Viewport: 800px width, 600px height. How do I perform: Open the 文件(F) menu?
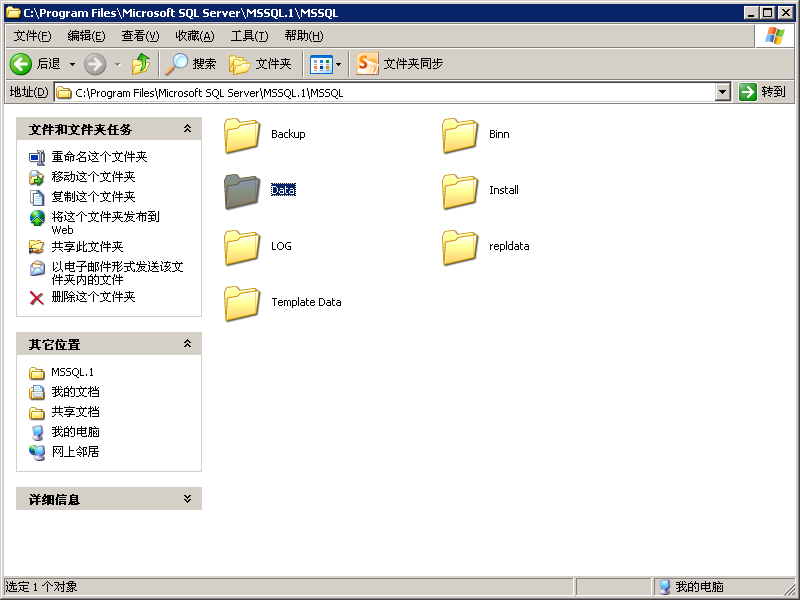point(32,36)
